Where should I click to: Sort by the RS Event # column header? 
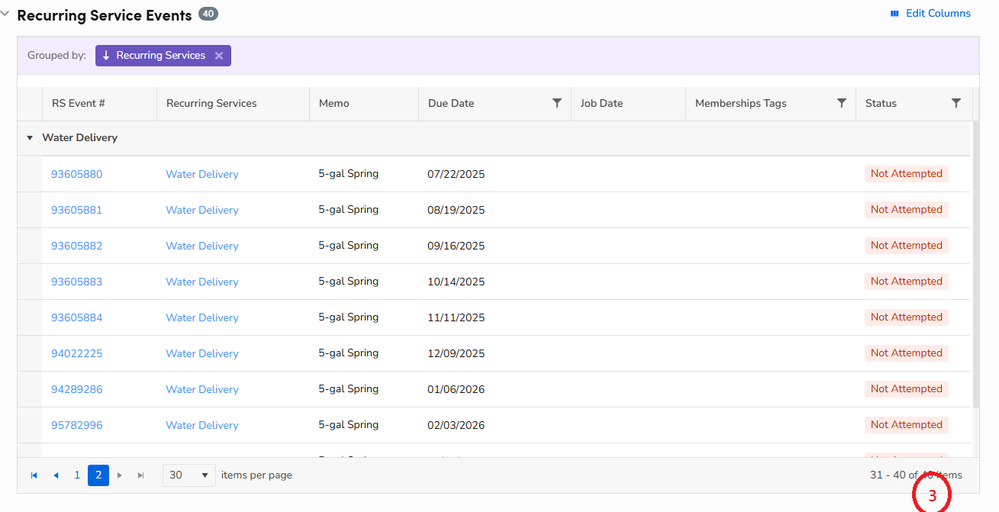coord(79,103)
